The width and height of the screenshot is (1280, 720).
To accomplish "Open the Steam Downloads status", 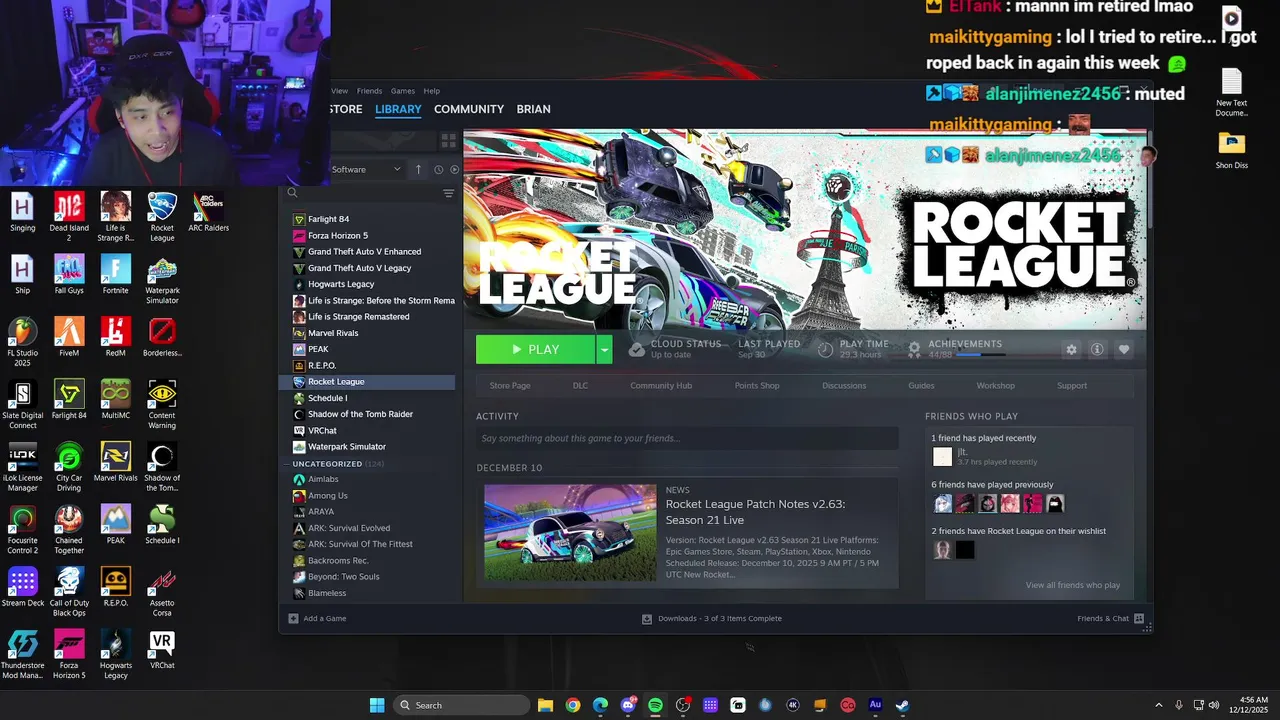I will [x=712, y=618].
